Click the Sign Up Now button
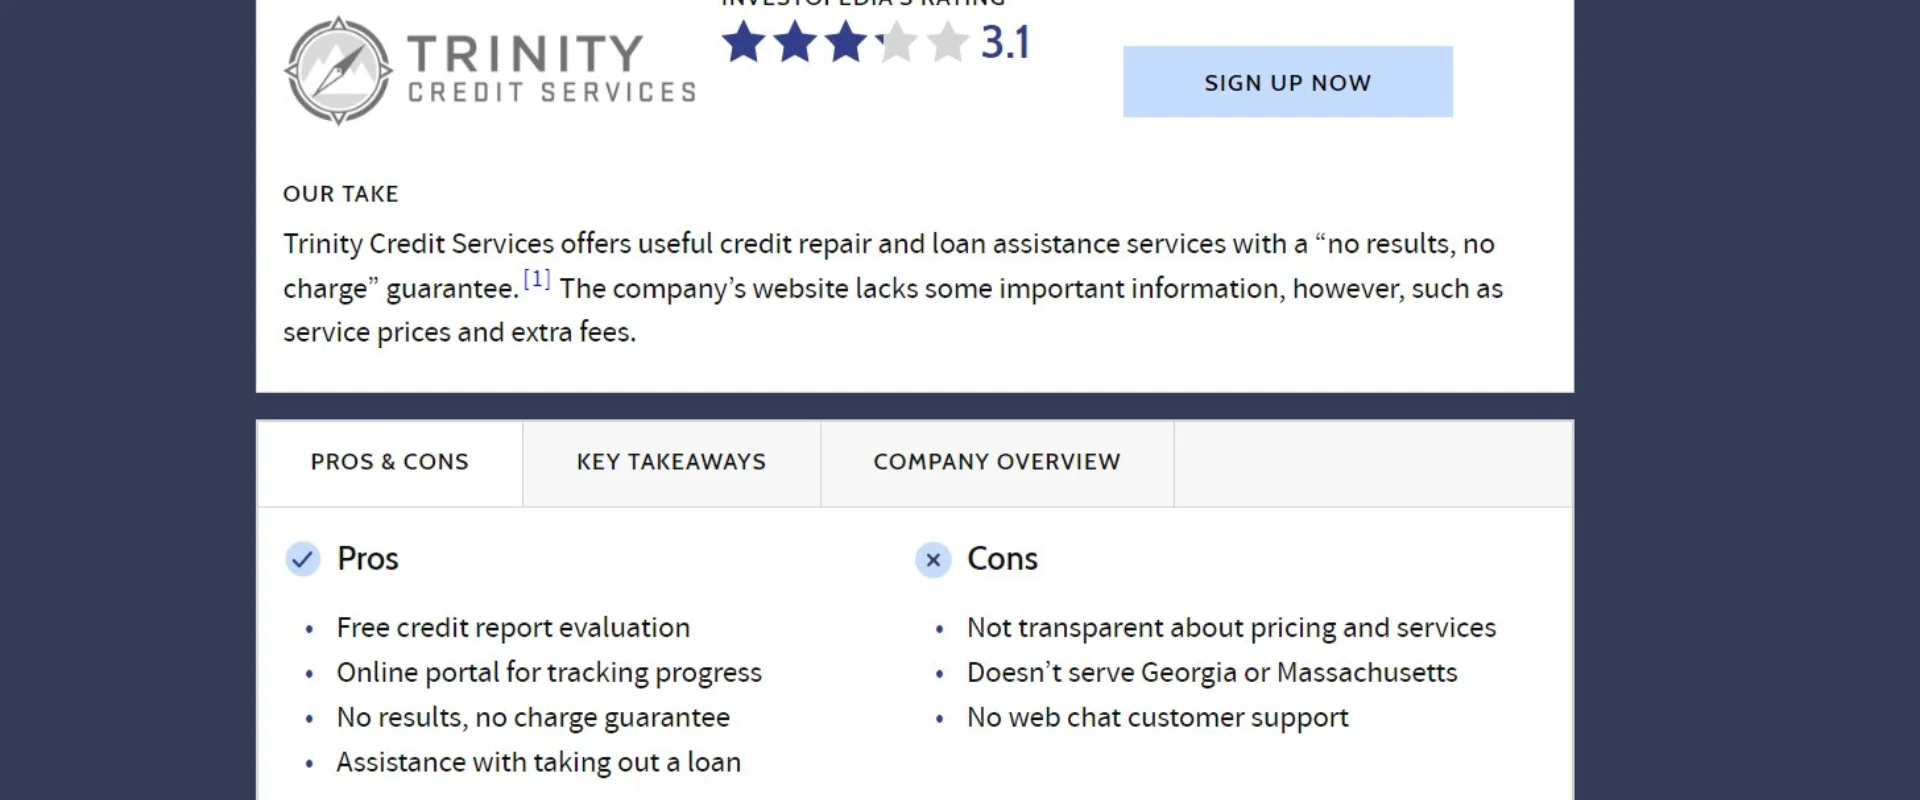Viewport: 1920px width, 800px height. 1288,82
